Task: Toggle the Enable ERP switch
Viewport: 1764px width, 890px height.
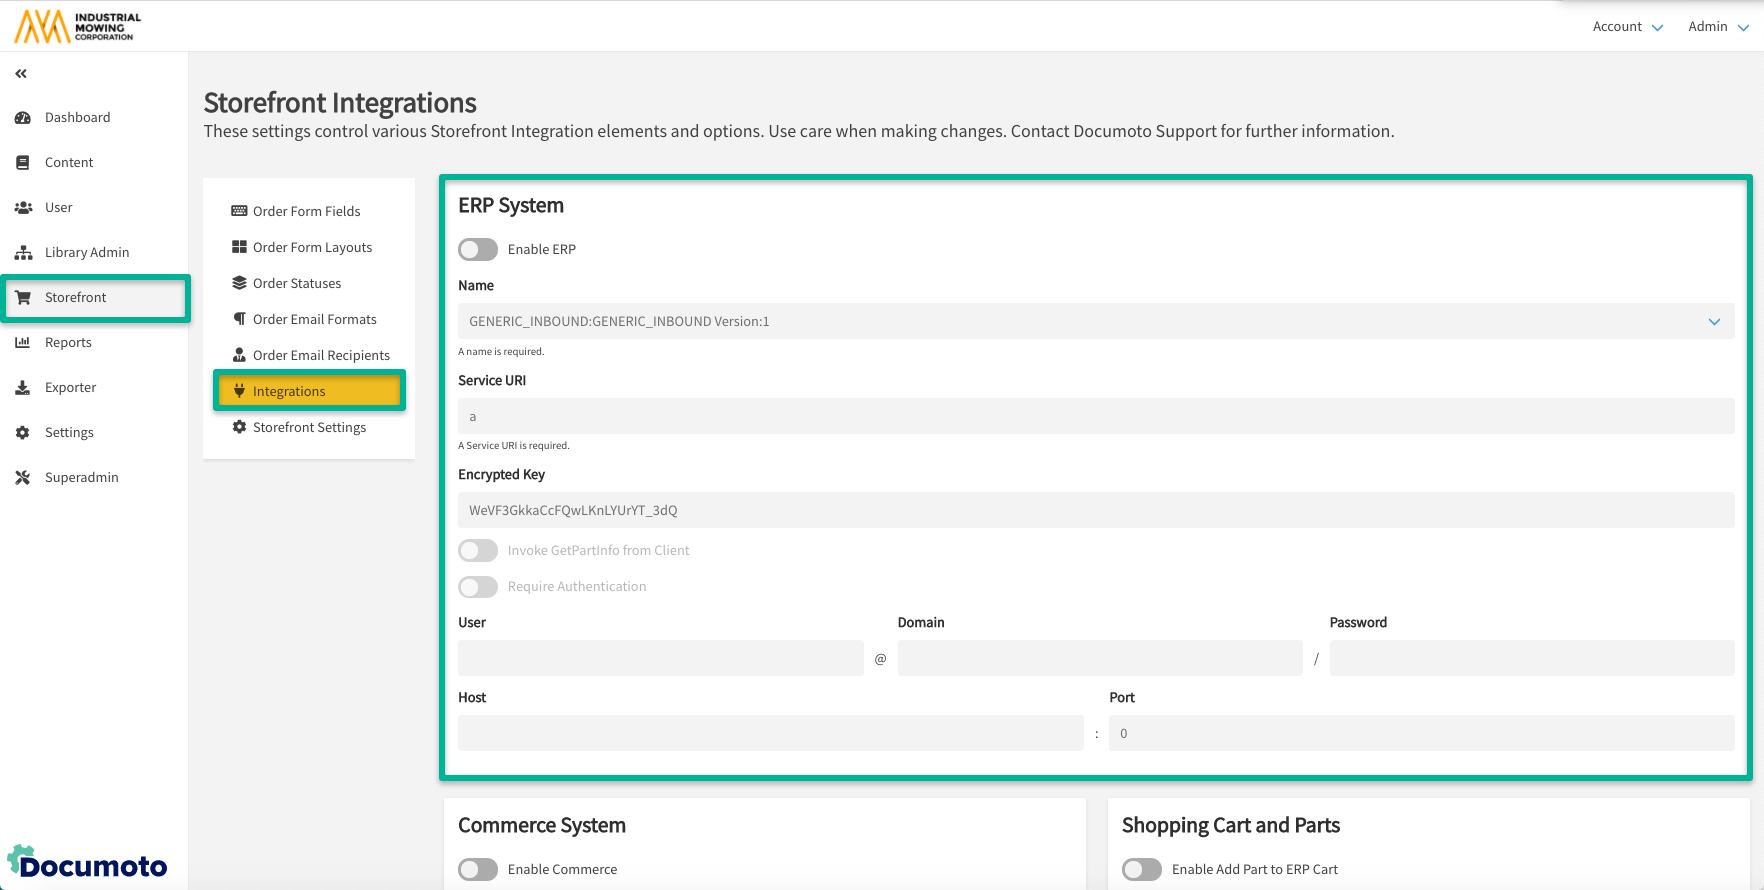Action: pos(478,249)
